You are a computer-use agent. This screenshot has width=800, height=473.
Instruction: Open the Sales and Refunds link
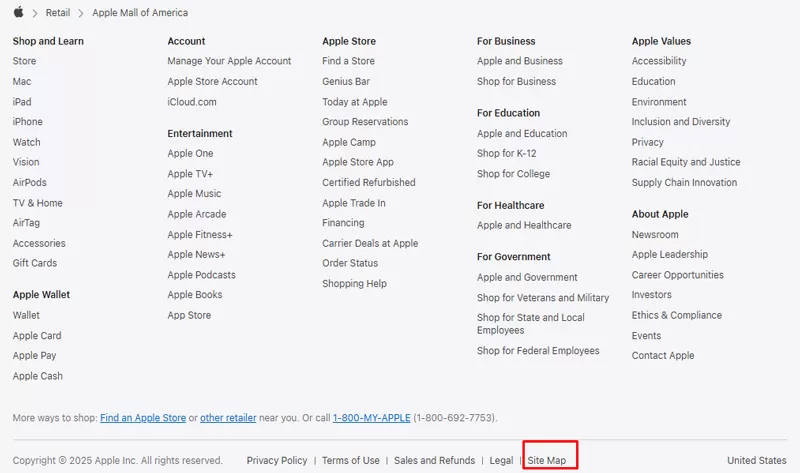(x=434, y=460)
